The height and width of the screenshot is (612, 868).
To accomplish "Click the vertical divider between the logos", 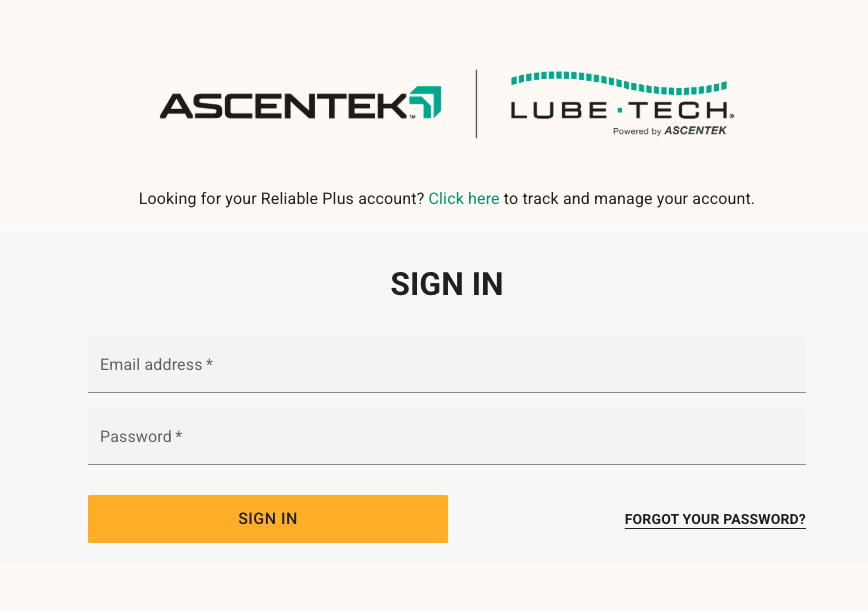I will pos(476,104).
